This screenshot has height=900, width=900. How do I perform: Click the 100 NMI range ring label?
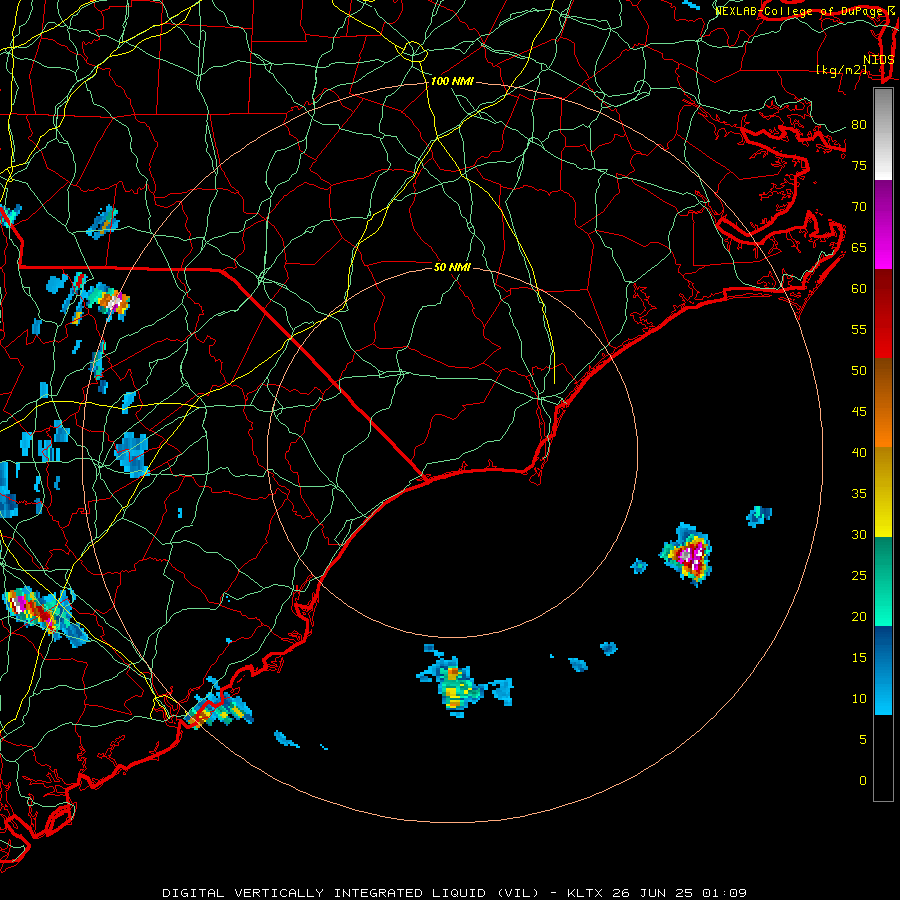pos(452,82)
